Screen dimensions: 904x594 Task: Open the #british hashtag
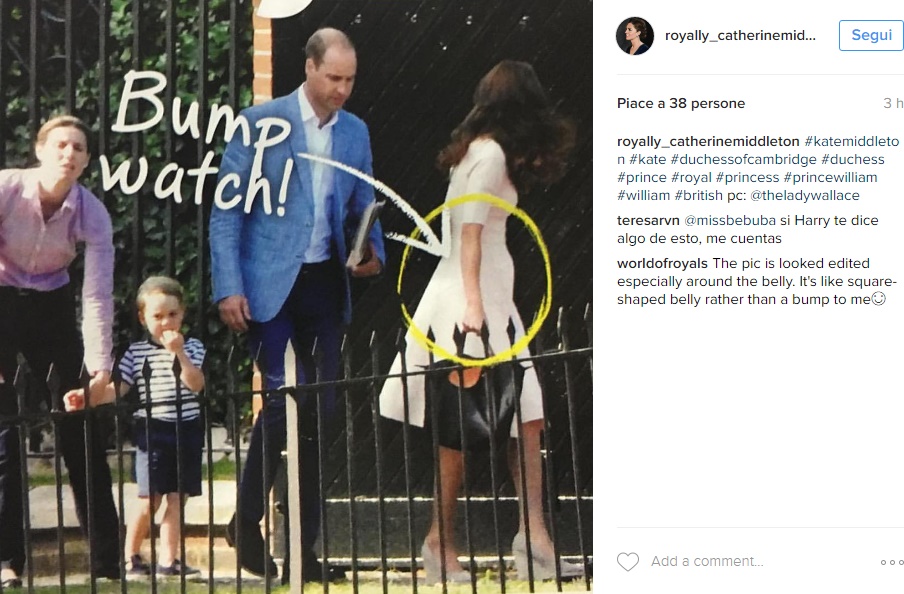(x=699, y=195)
